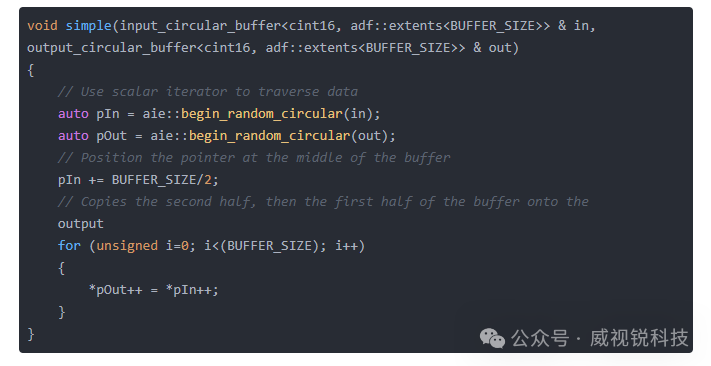Click the function name simple
Image resolution: width=711 pixels, height=366 pixels.
click(x=89, y=25)
